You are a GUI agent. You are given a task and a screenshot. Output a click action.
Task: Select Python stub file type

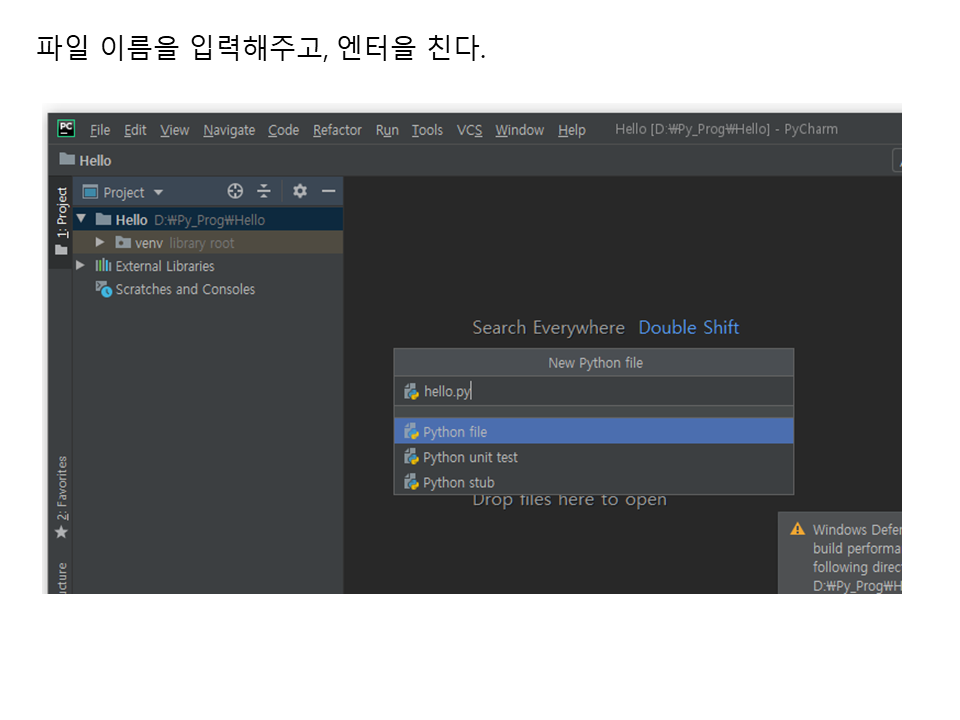tap(458, 482)
